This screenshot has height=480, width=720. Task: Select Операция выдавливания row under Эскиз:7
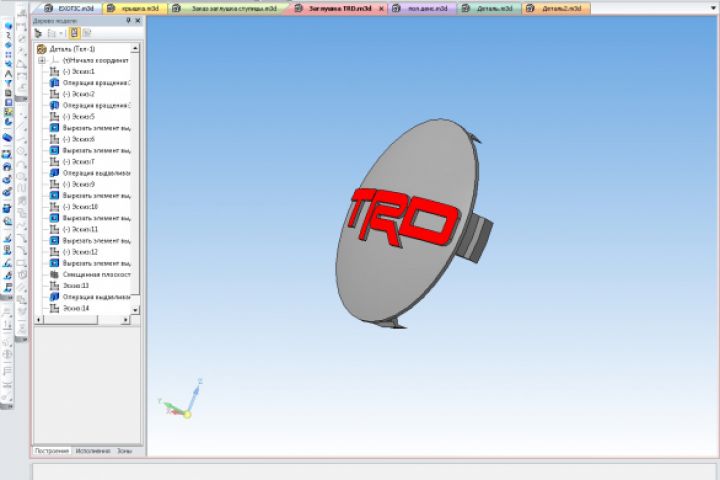point(90,173)
